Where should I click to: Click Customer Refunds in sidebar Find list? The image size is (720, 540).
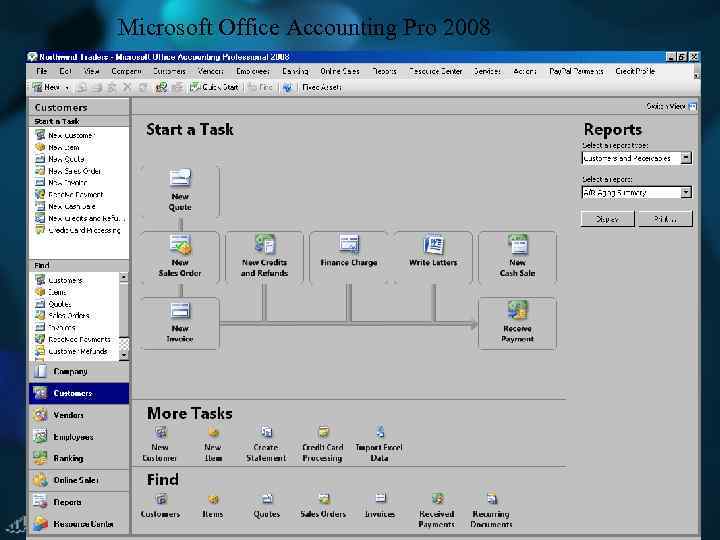tap(71, 351)
